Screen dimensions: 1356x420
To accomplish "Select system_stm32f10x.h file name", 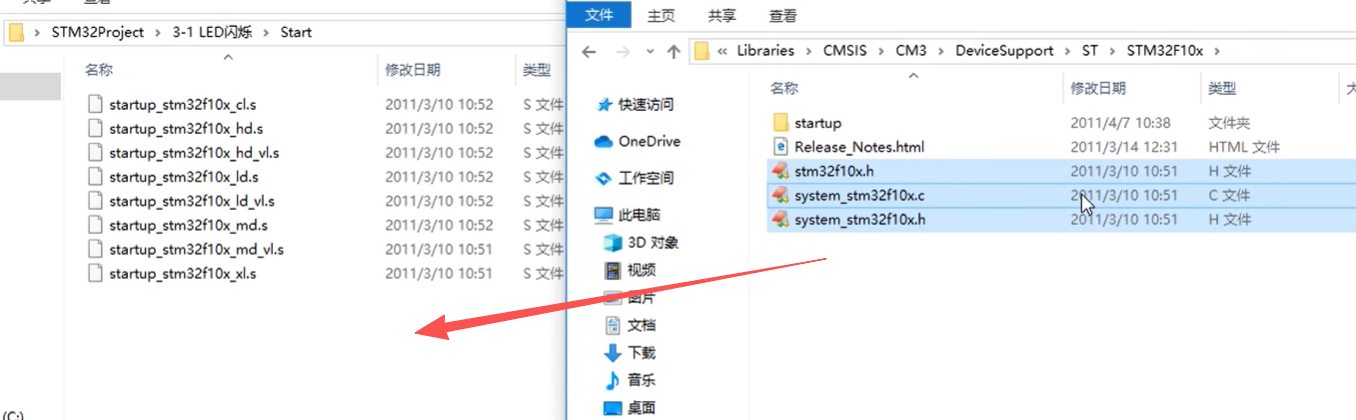I will click(859, 219).
